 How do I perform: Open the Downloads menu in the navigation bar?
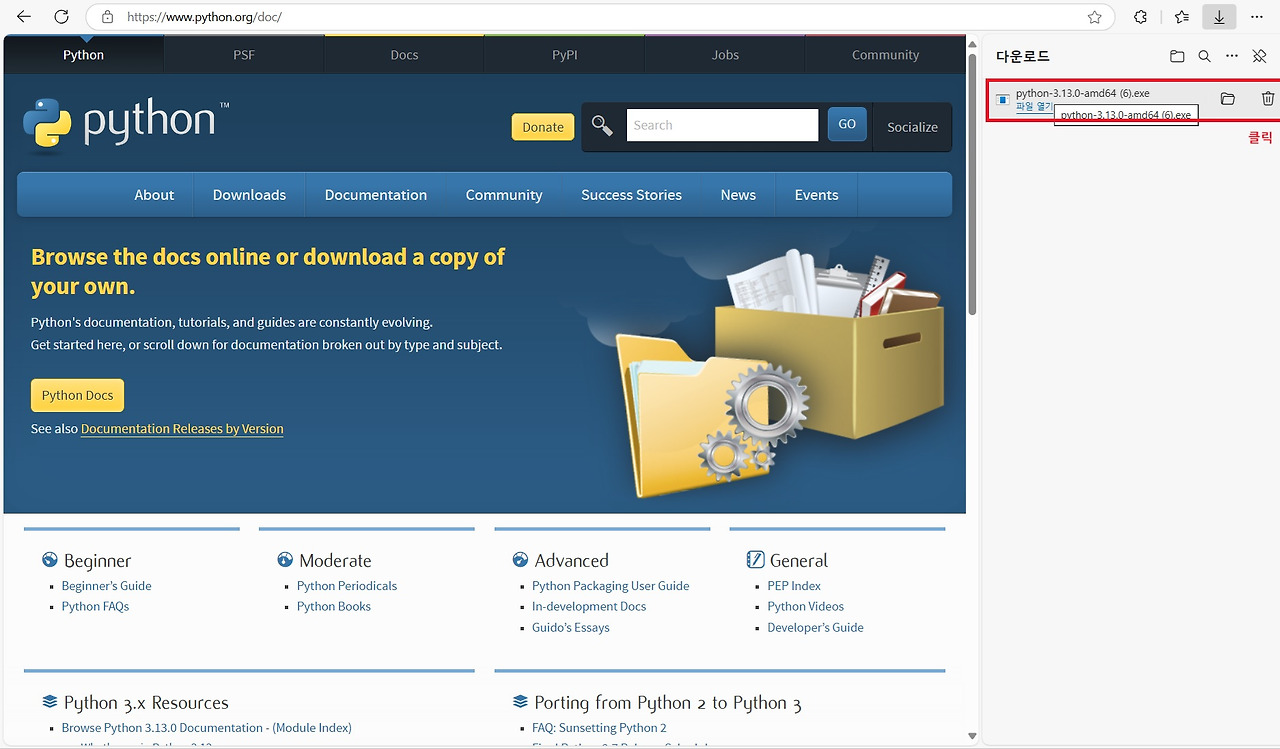coord(249,195)
